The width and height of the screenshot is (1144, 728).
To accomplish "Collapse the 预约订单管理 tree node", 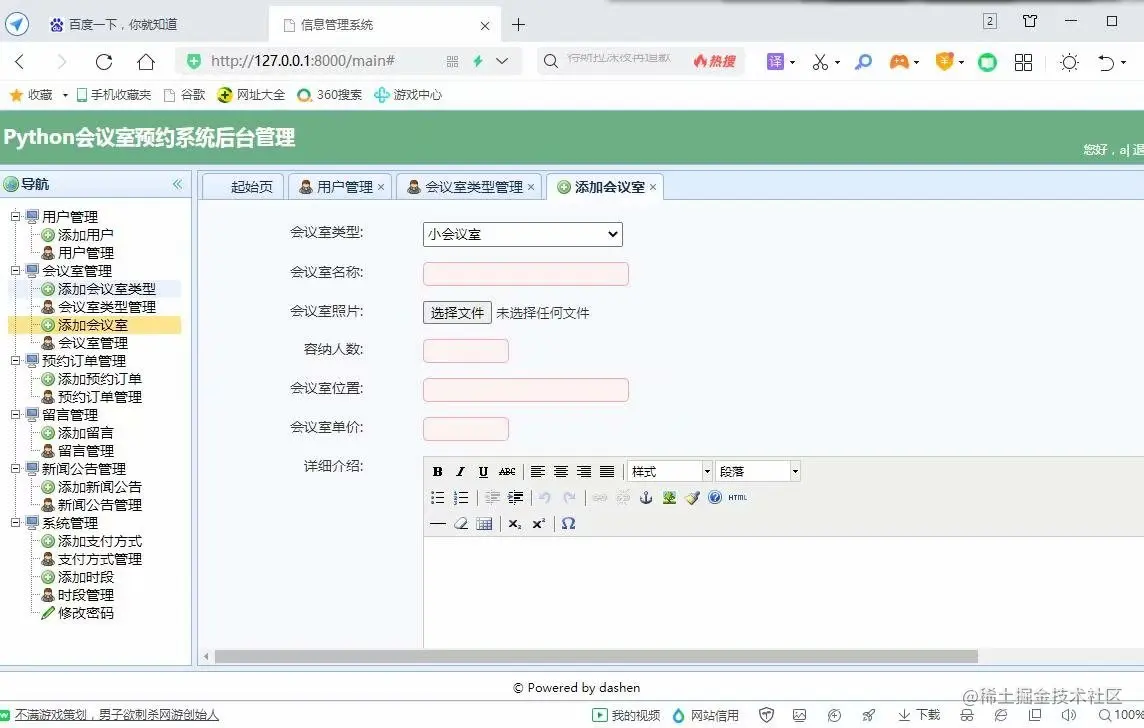I will (x=15, y=360).
